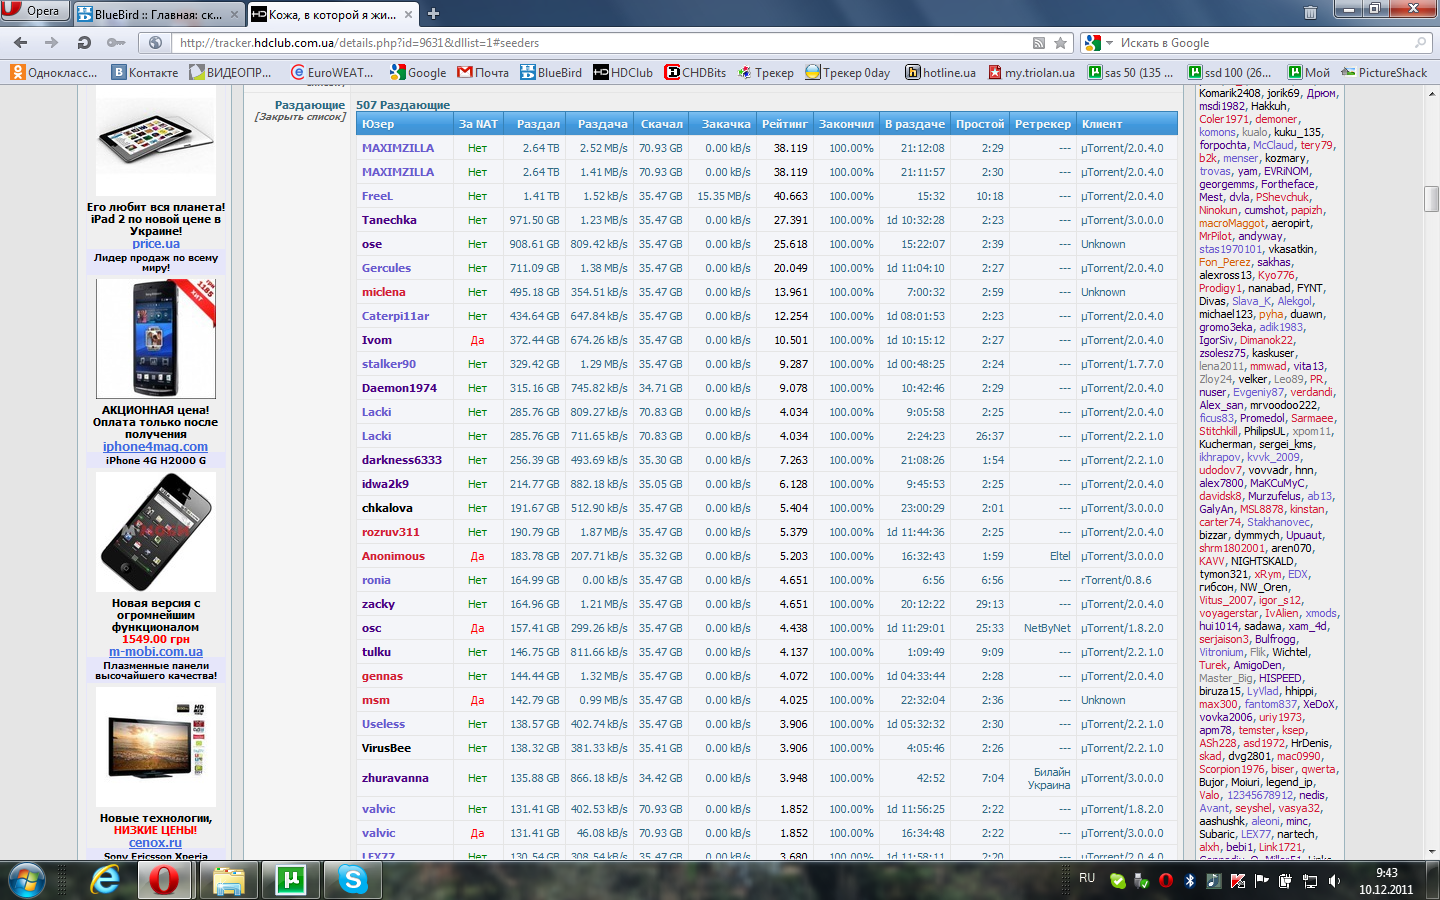1440x900 pixels.
Task: Open user darkness6333's profile link
Action: click(x=402, y=460)
